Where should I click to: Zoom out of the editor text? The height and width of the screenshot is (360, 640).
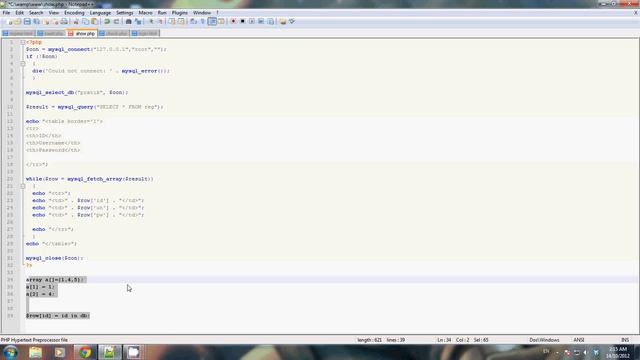tap(160, 21)
